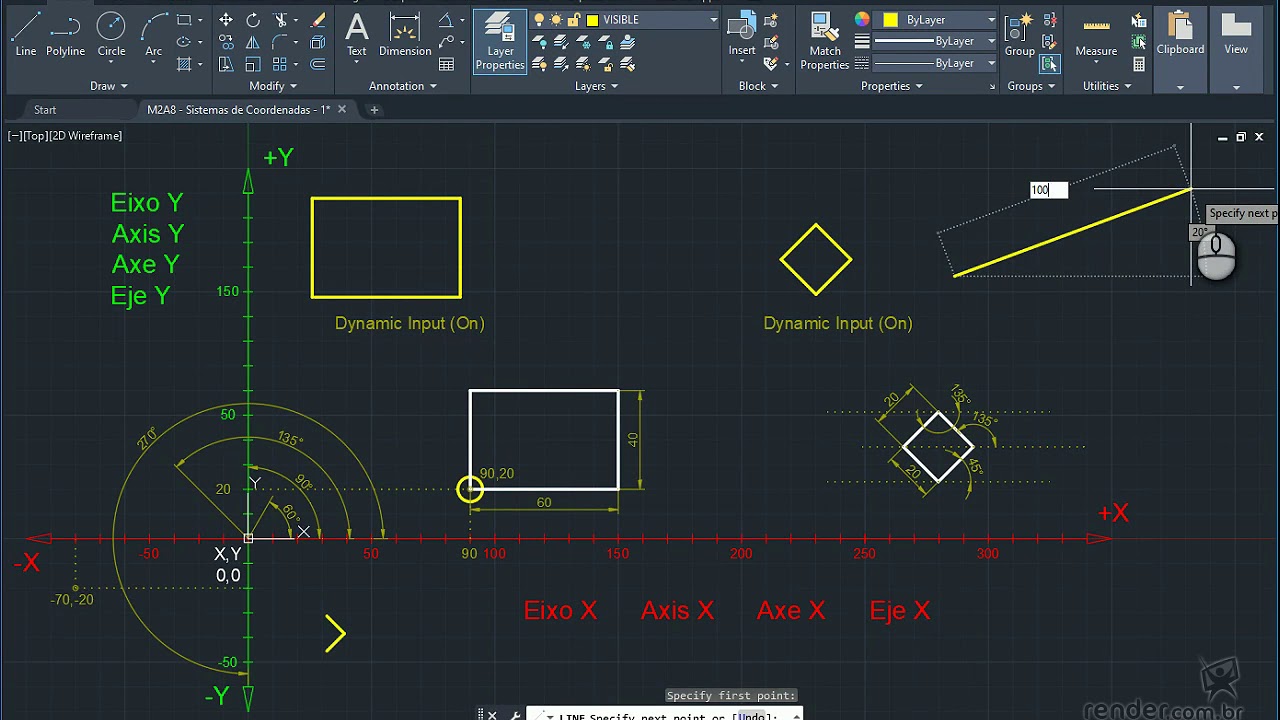Select the Leader annotation tool

click(446, 42)
